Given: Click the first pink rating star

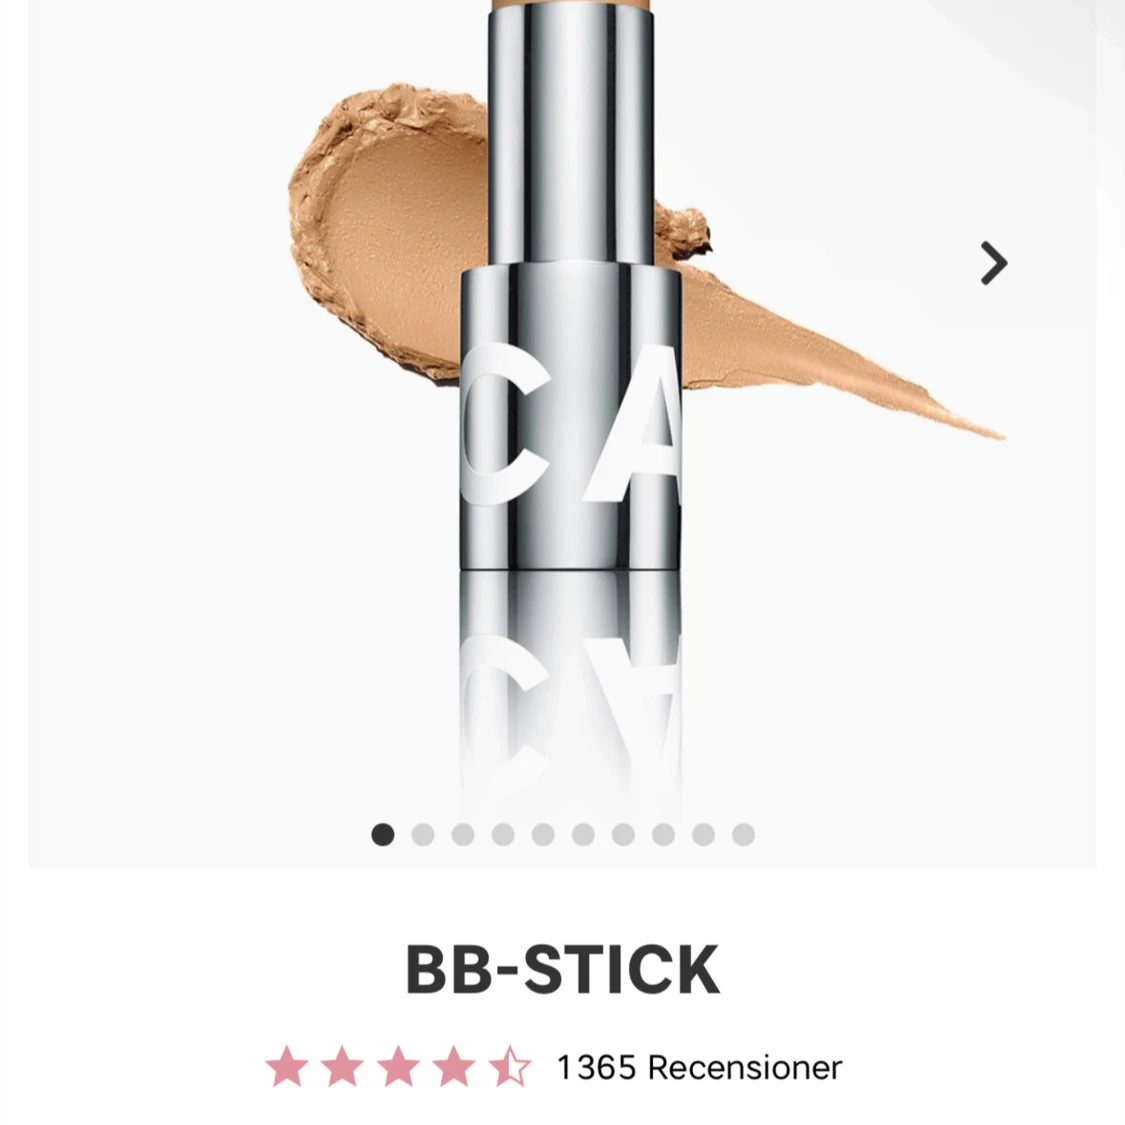Looking at the screenshot, I should pyautogui.click(x=287, y=1065).
